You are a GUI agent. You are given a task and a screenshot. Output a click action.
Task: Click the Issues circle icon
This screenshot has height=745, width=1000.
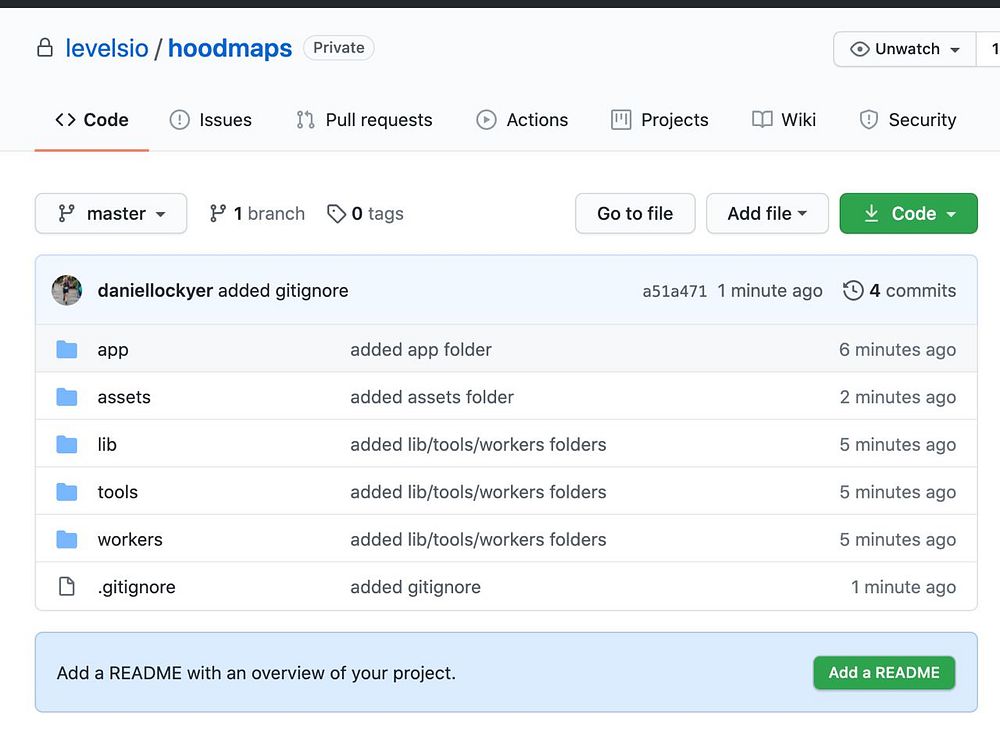point(179,120)
